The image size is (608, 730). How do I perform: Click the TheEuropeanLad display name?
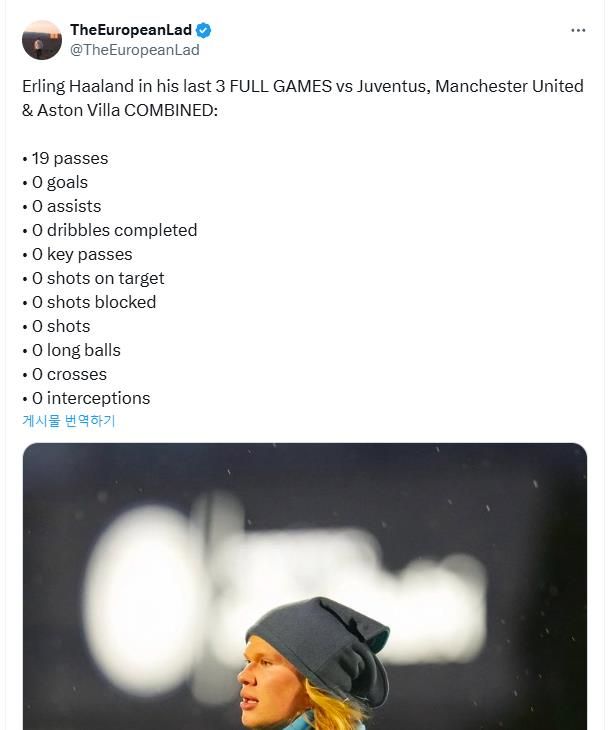[x=130, y=31]
